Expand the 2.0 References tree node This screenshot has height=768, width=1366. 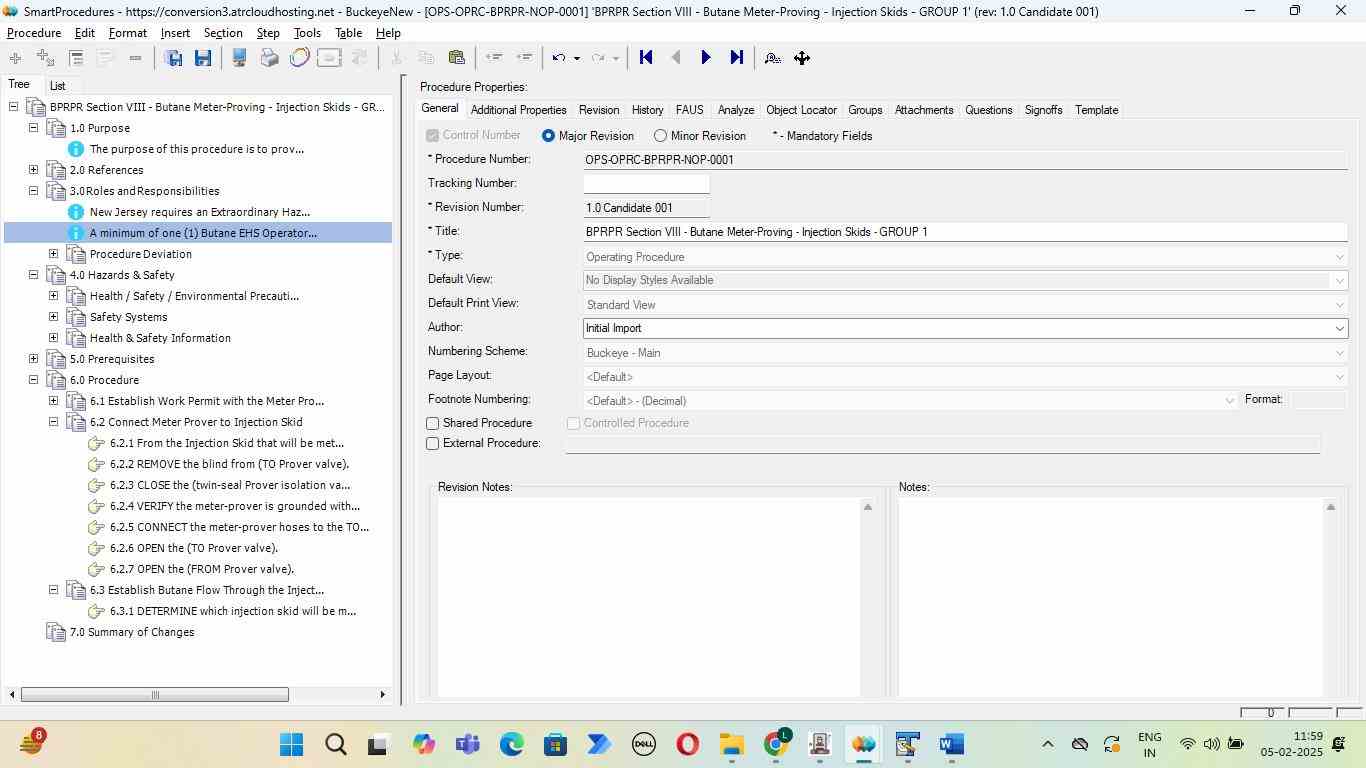(x=33, y=170)
